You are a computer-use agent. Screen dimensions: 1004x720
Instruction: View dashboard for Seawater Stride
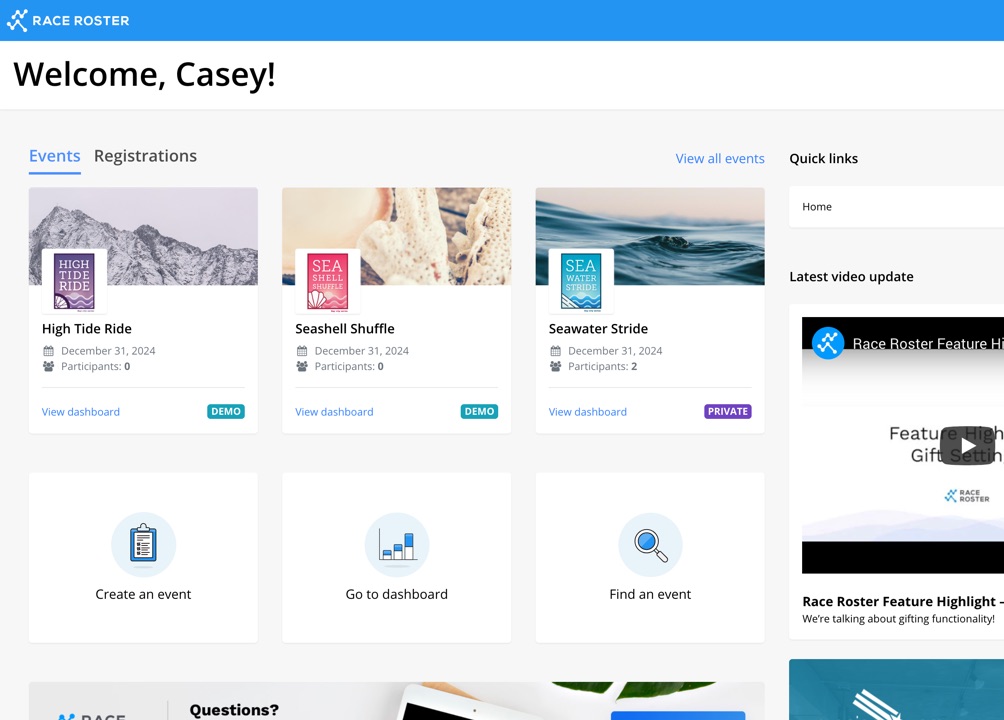pyautogui.click(x=588, y=412)
